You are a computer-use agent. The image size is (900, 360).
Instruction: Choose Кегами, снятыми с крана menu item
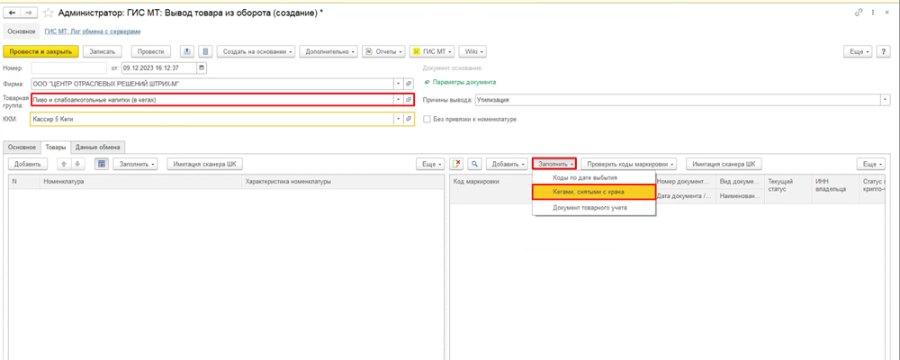click(x=594, y=192)
